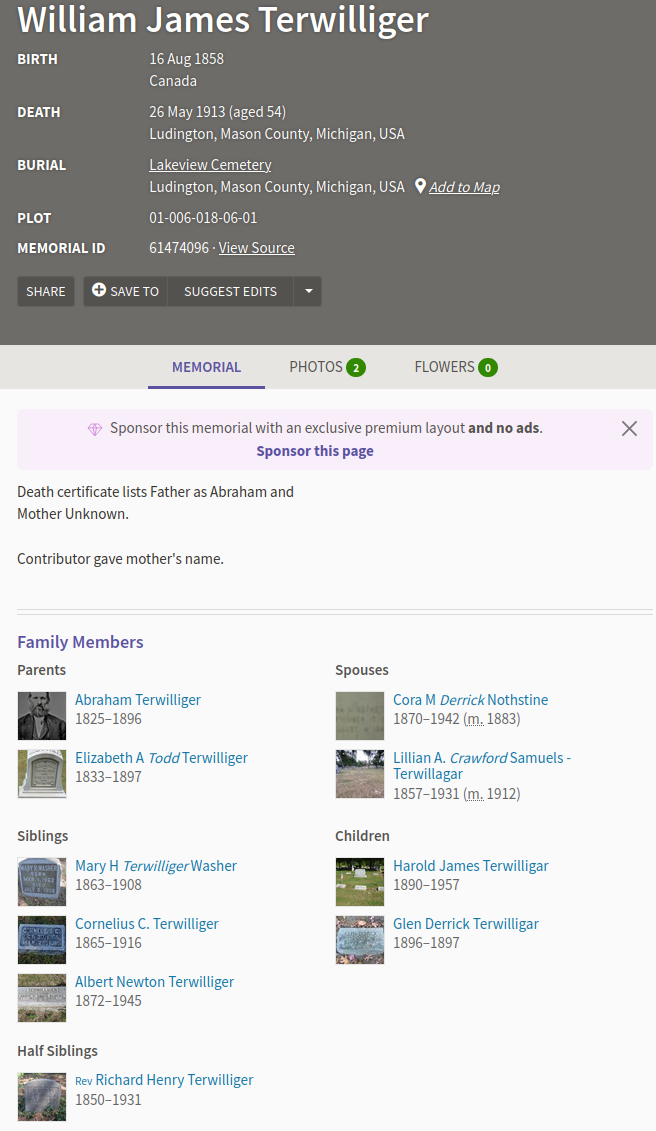Click the Suggest Edits button
The image size is (656, 1131).
[x=230, y=291]
